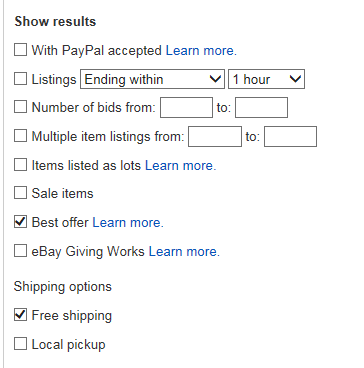This screenshot has width=364, height=368.
Task: Uncheck the Free shipping option
Action: (x=20, y=315)
